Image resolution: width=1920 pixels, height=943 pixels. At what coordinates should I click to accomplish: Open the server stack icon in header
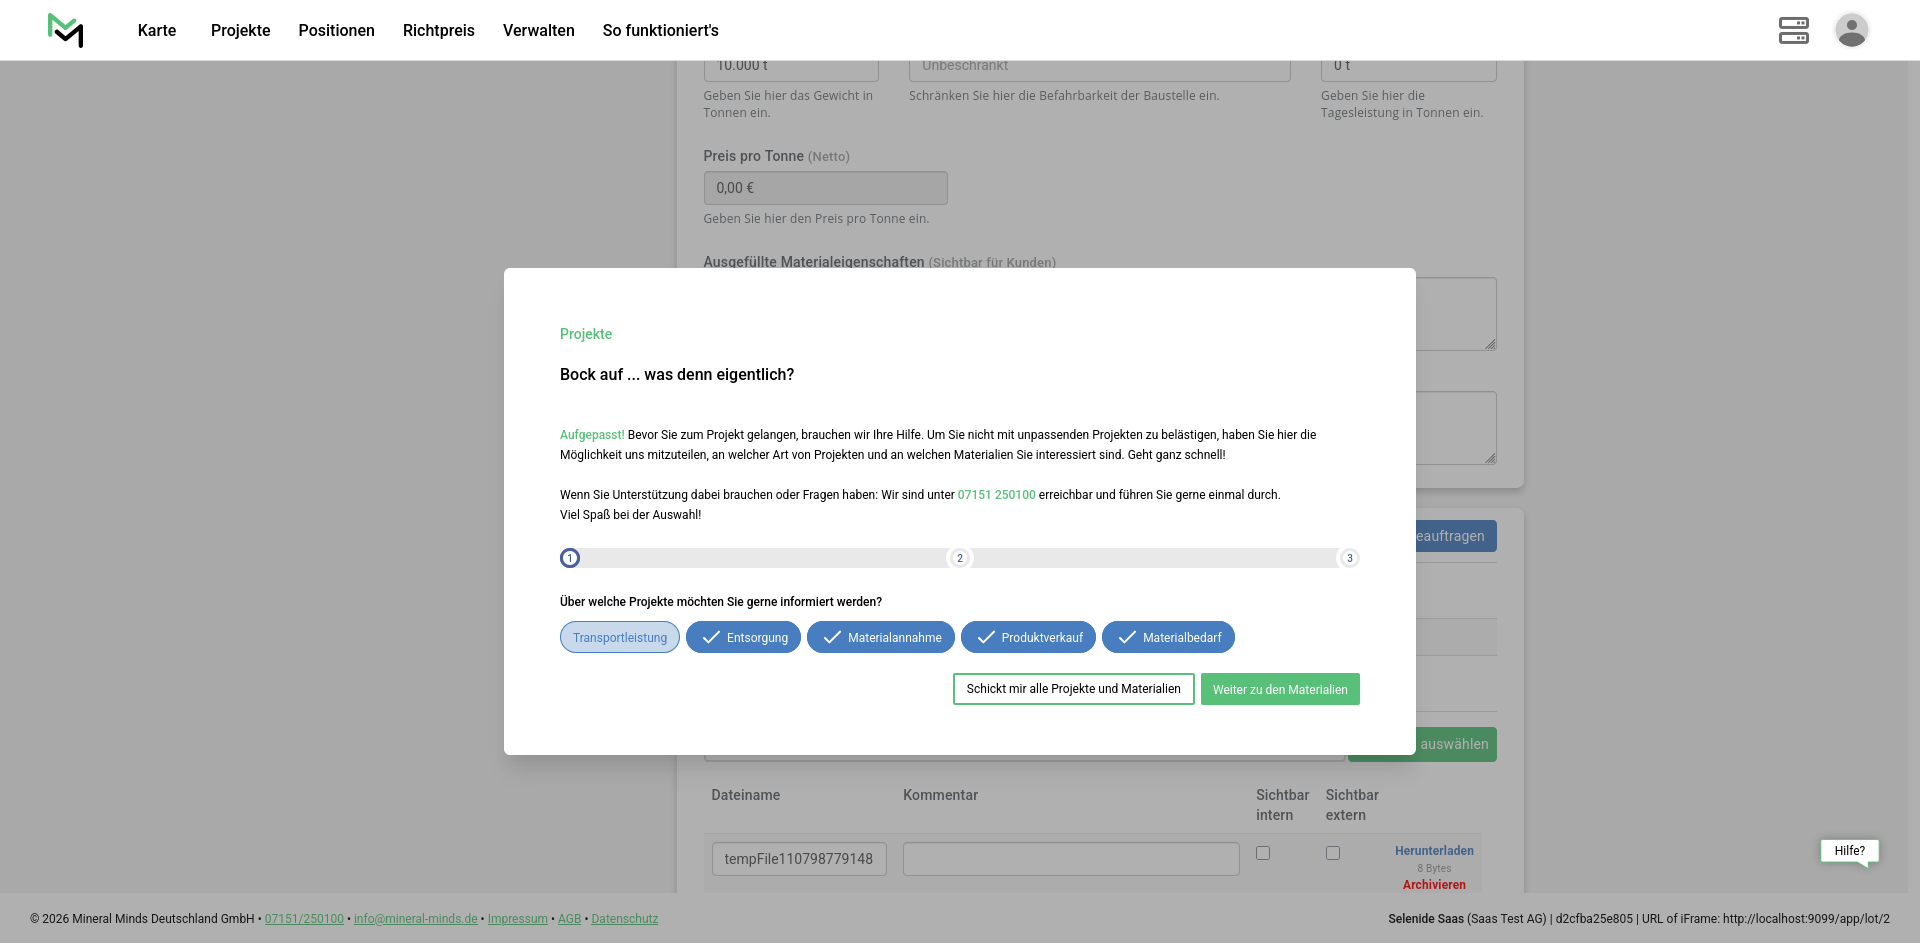point(1793,30)
